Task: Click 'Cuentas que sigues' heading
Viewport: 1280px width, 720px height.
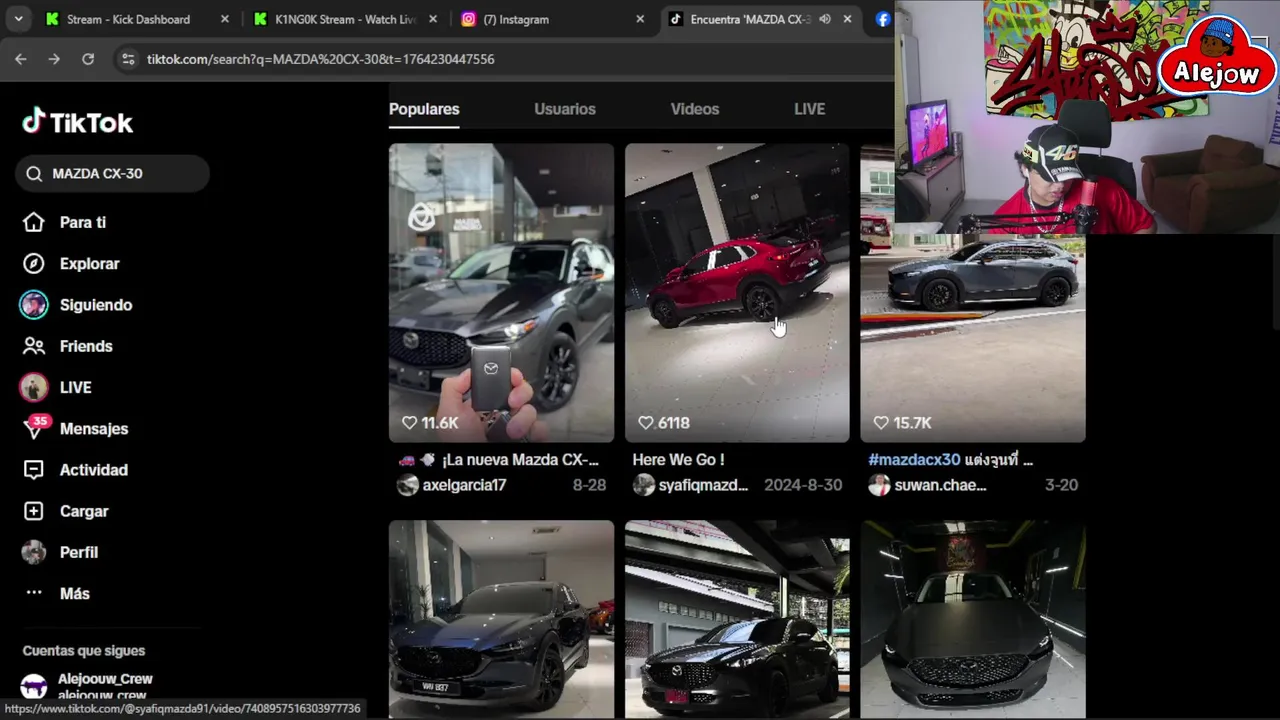Action: (84, 651)
